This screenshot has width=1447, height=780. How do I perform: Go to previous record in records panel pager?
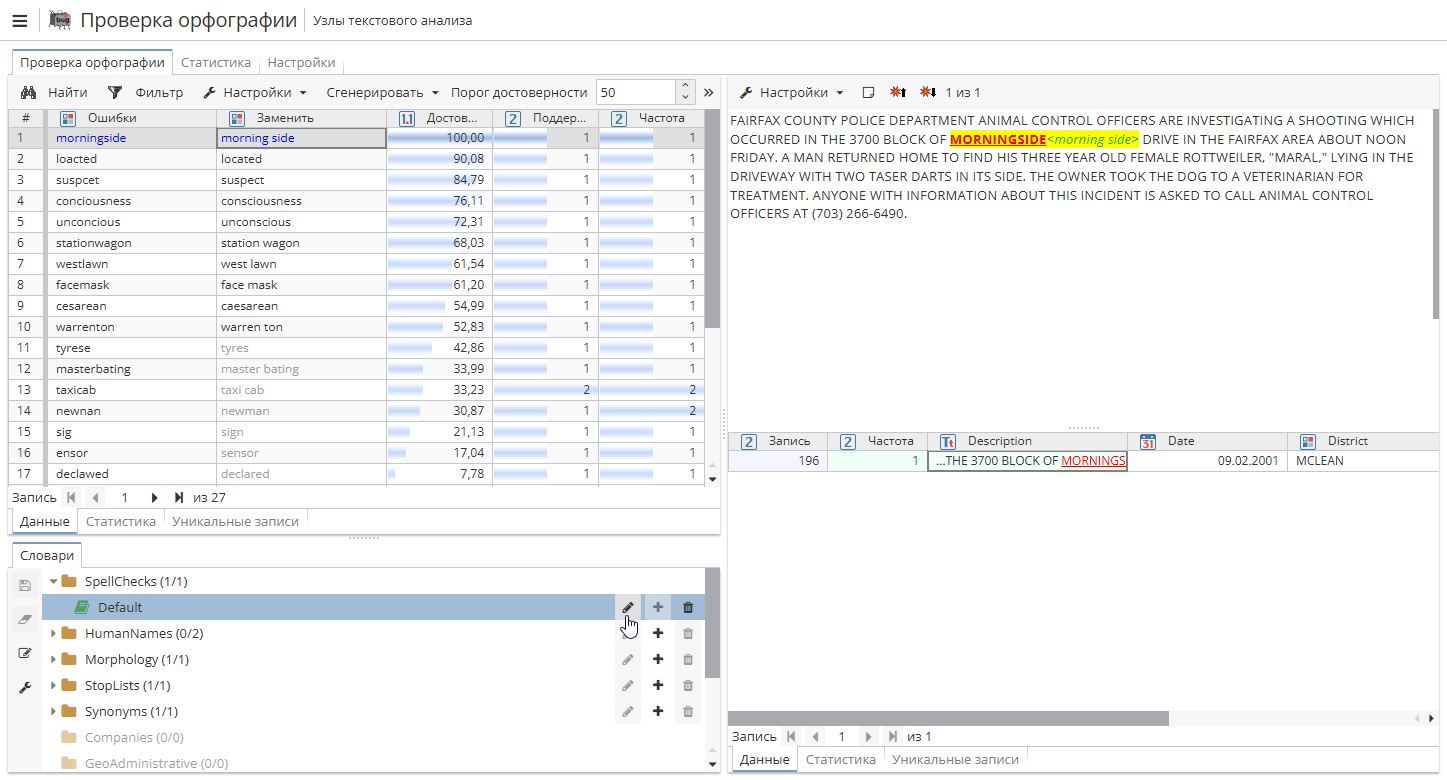[x=815, y=736]
